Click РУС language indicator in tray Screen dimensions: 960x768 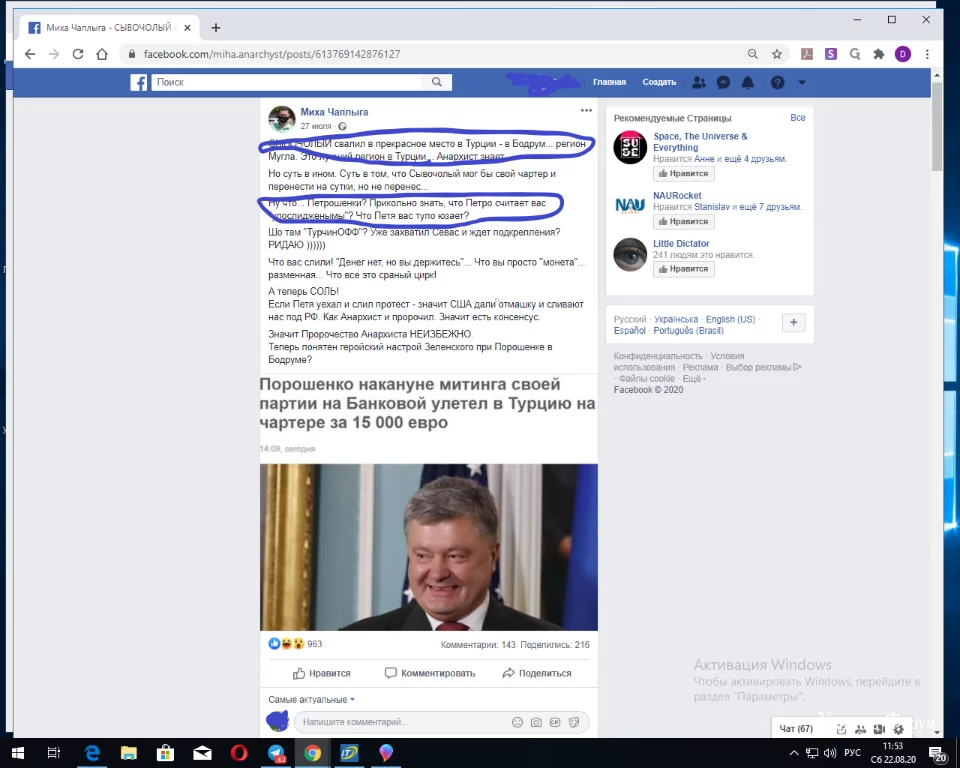pyautogui.click(x=852, y=753)
